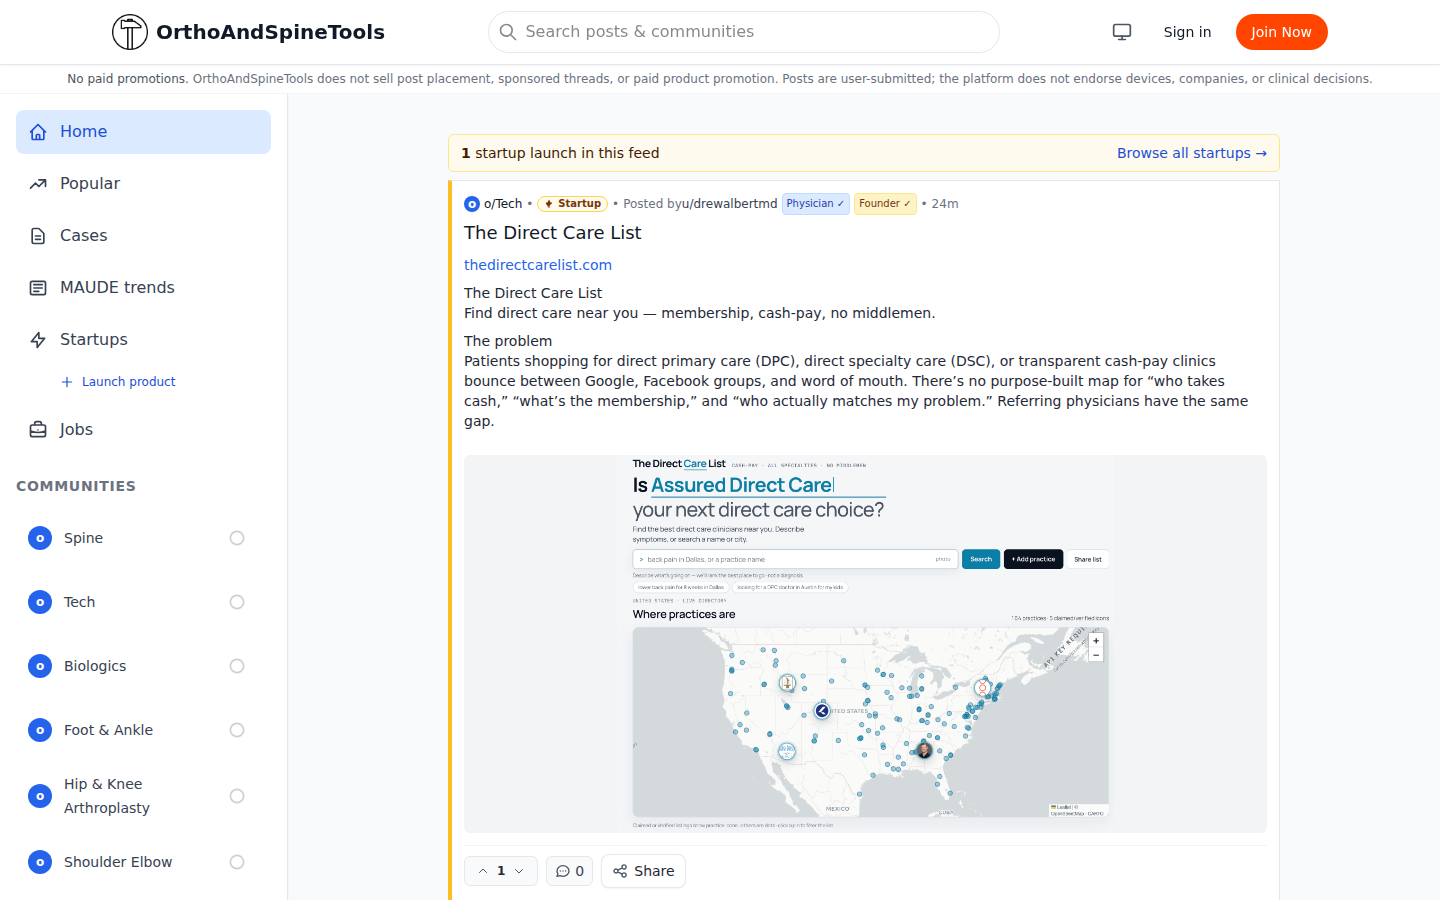
Task: Click the Launch product link
Action: coord(118,382)
